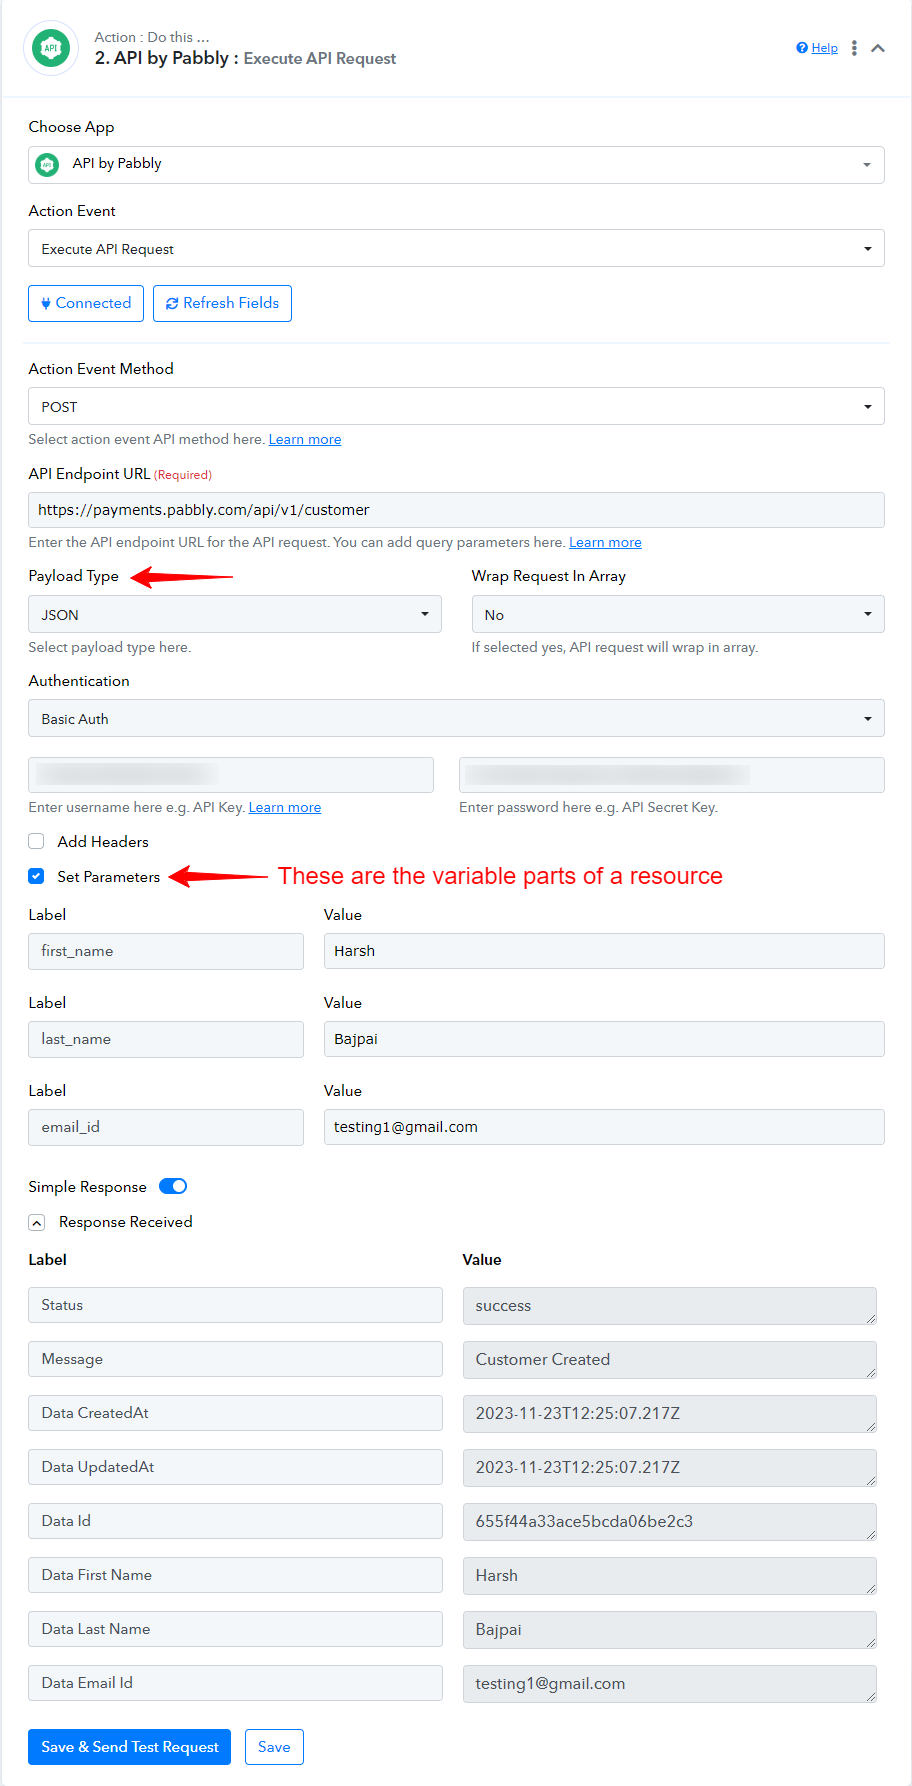Click Save & Send Test Request button
The width and height of the screenshot is (912, 1786).
(x=129, y=1747)
